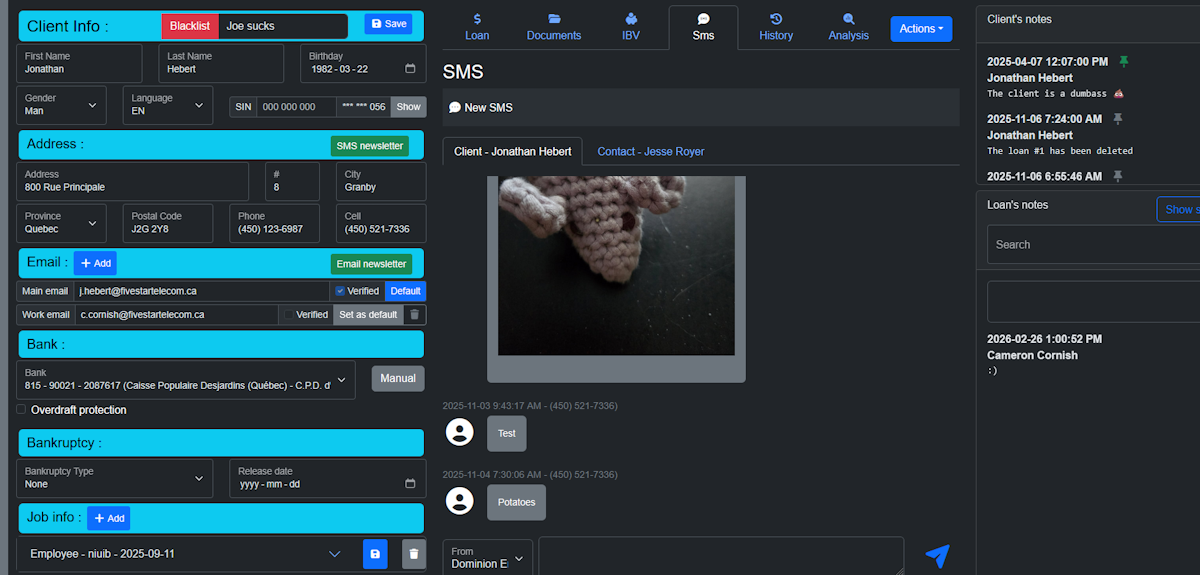Show the full SIN number
Screen dimensions: 1200x575
408,107
